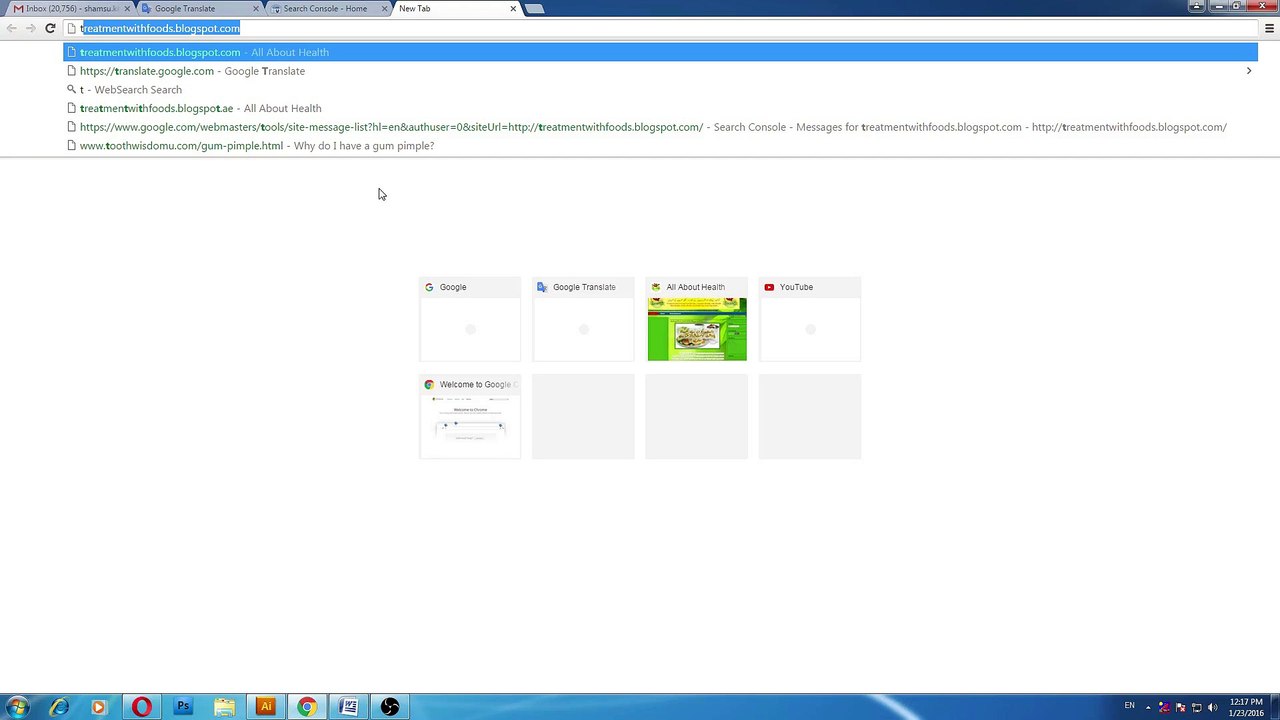Open OBS Studio from the taskbar
This screenshot has width=1280, height=720.
390,707
